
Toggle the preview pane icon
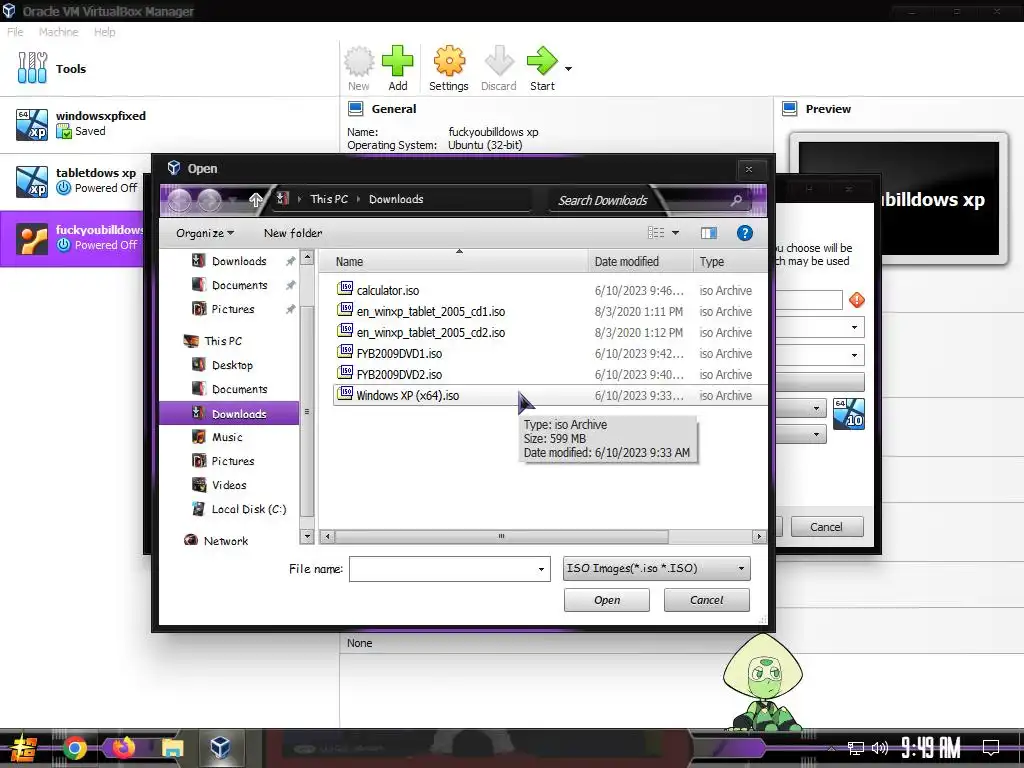point(709,233)
